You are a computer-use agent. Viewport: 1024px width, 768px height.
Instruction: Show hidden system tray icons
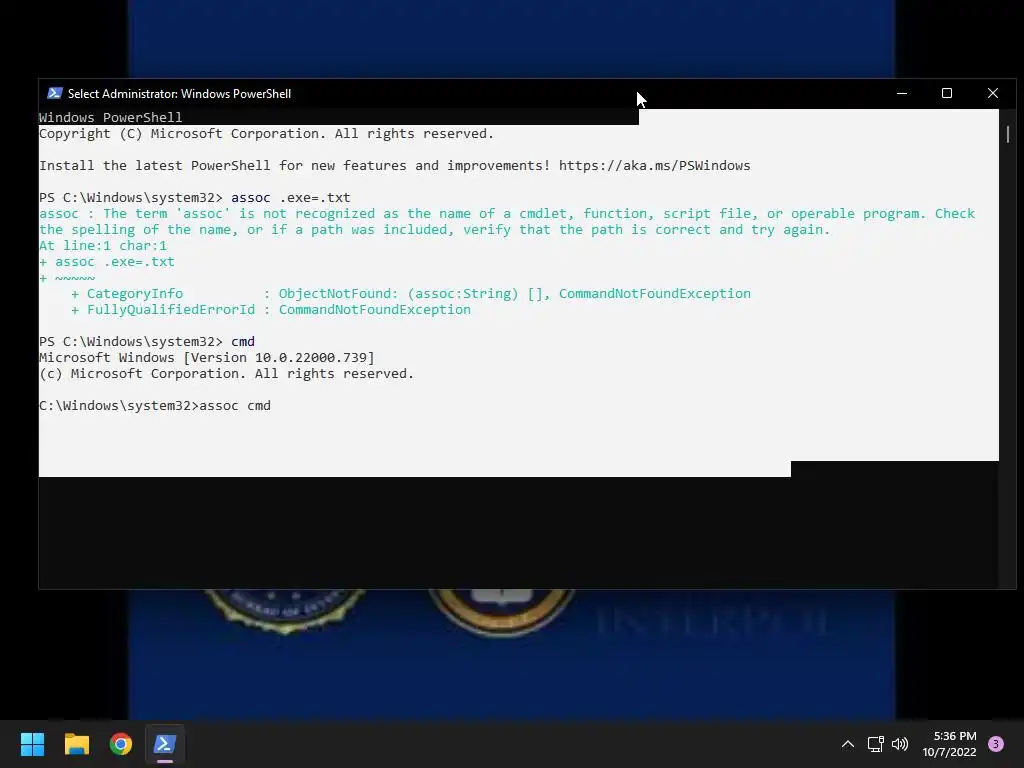click(x=848, y=744)
